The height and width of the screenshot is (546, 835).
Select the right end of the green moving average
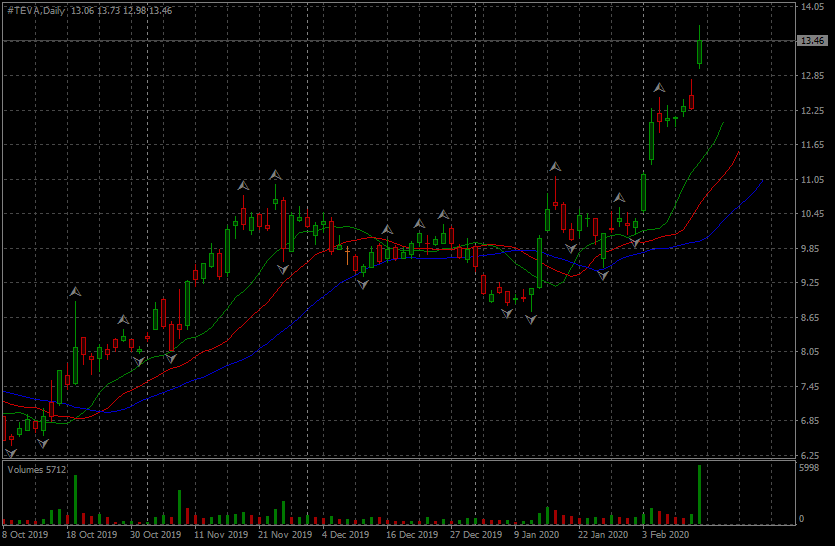pos(723,122)
